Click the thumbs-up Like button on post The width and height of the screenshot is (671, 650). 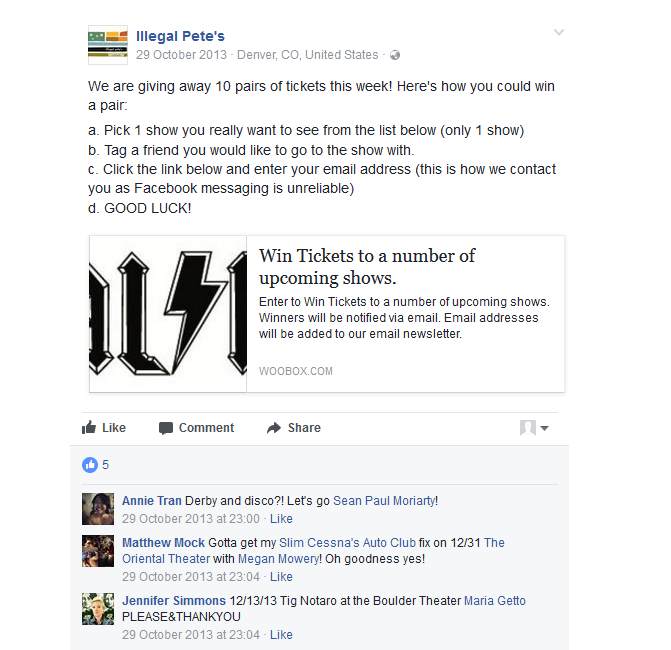(104, 427)
